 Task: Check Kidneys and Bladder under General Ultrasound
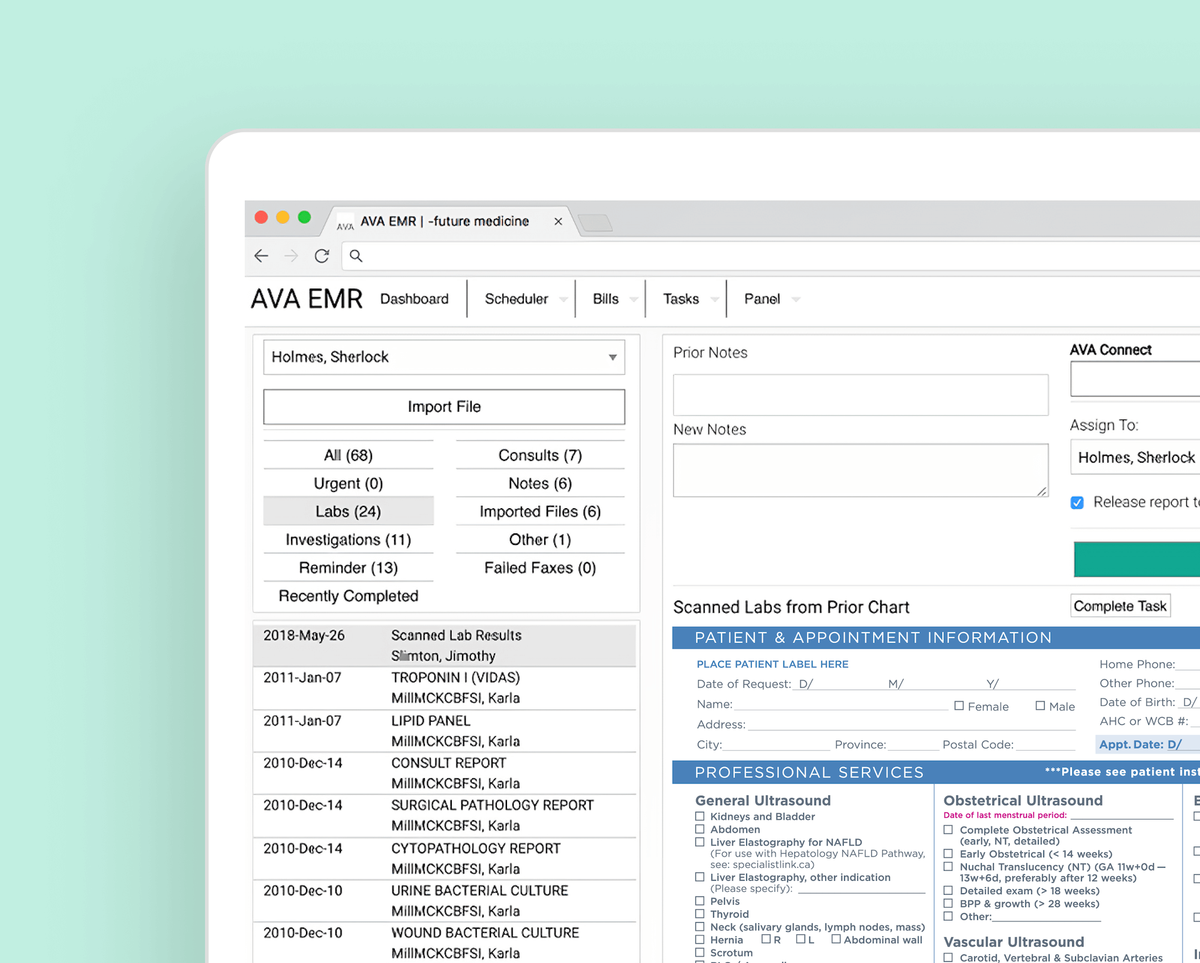point(697,816)
